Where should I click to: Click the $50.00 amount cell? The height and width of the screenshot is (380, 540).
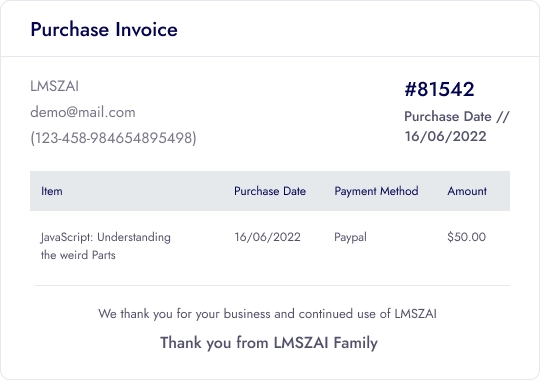[x=467, y=237]
